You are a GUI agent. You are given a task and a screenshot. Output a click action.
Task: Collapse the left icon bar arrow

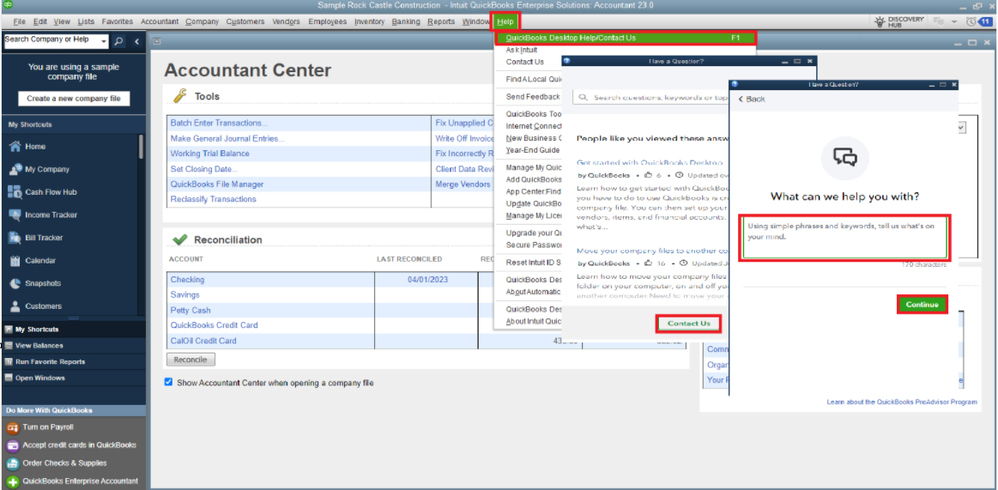tap(136, 41)
